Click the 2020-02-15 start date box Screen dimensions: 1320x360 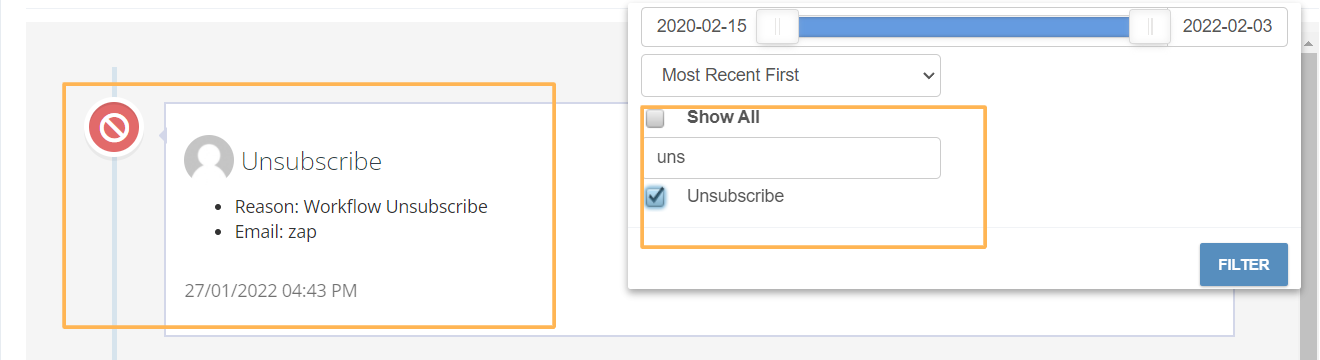(701, 27)
